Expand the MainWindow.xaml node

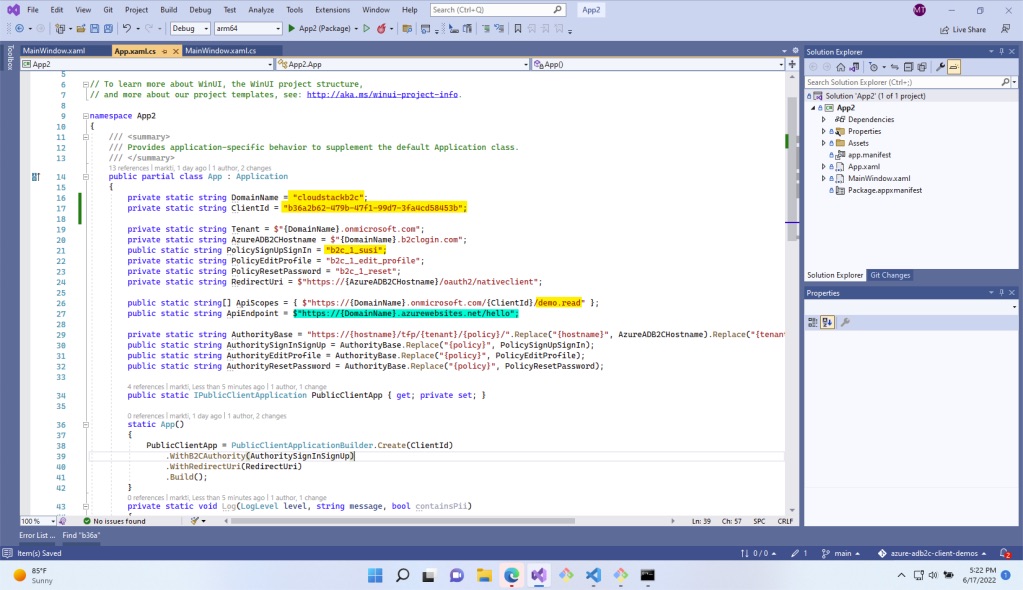(x=823, y=178)
